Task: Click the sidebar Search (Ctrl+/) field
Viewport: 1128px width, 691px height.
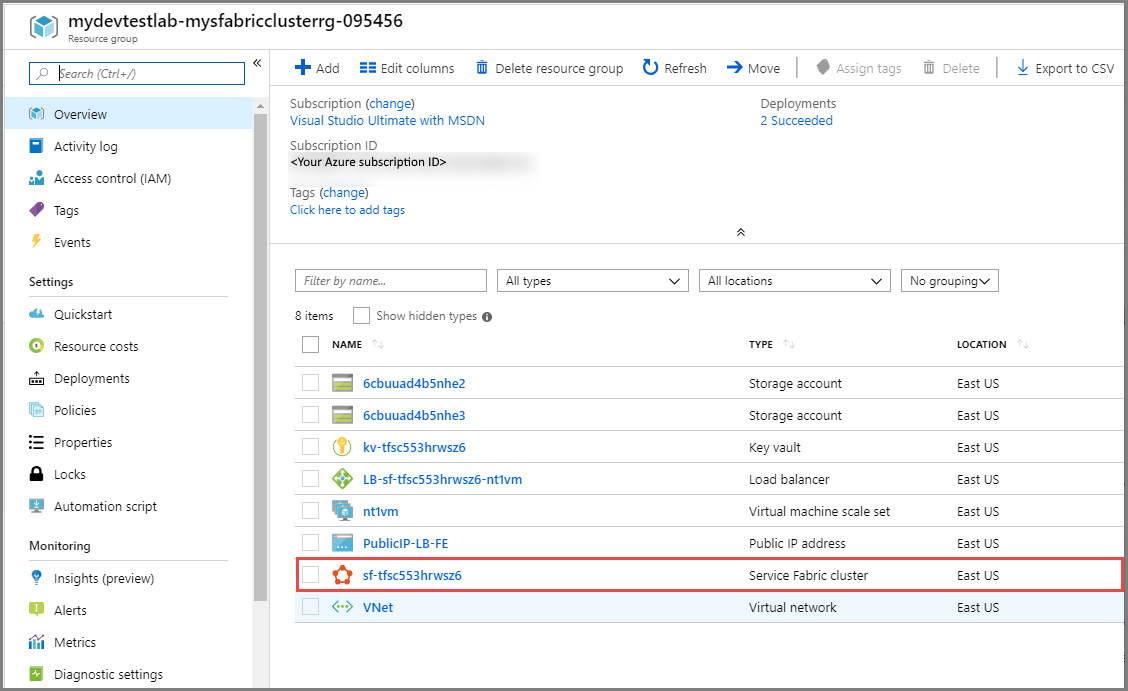Action: pyautogui.click(x=137, y=73)
